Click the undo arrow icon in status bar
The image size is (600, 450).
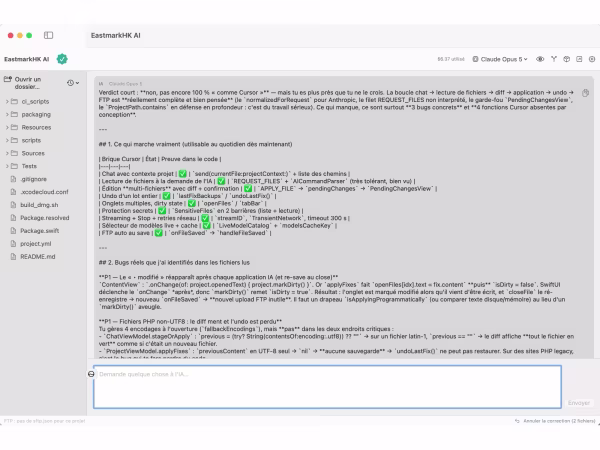pos(517,421)
